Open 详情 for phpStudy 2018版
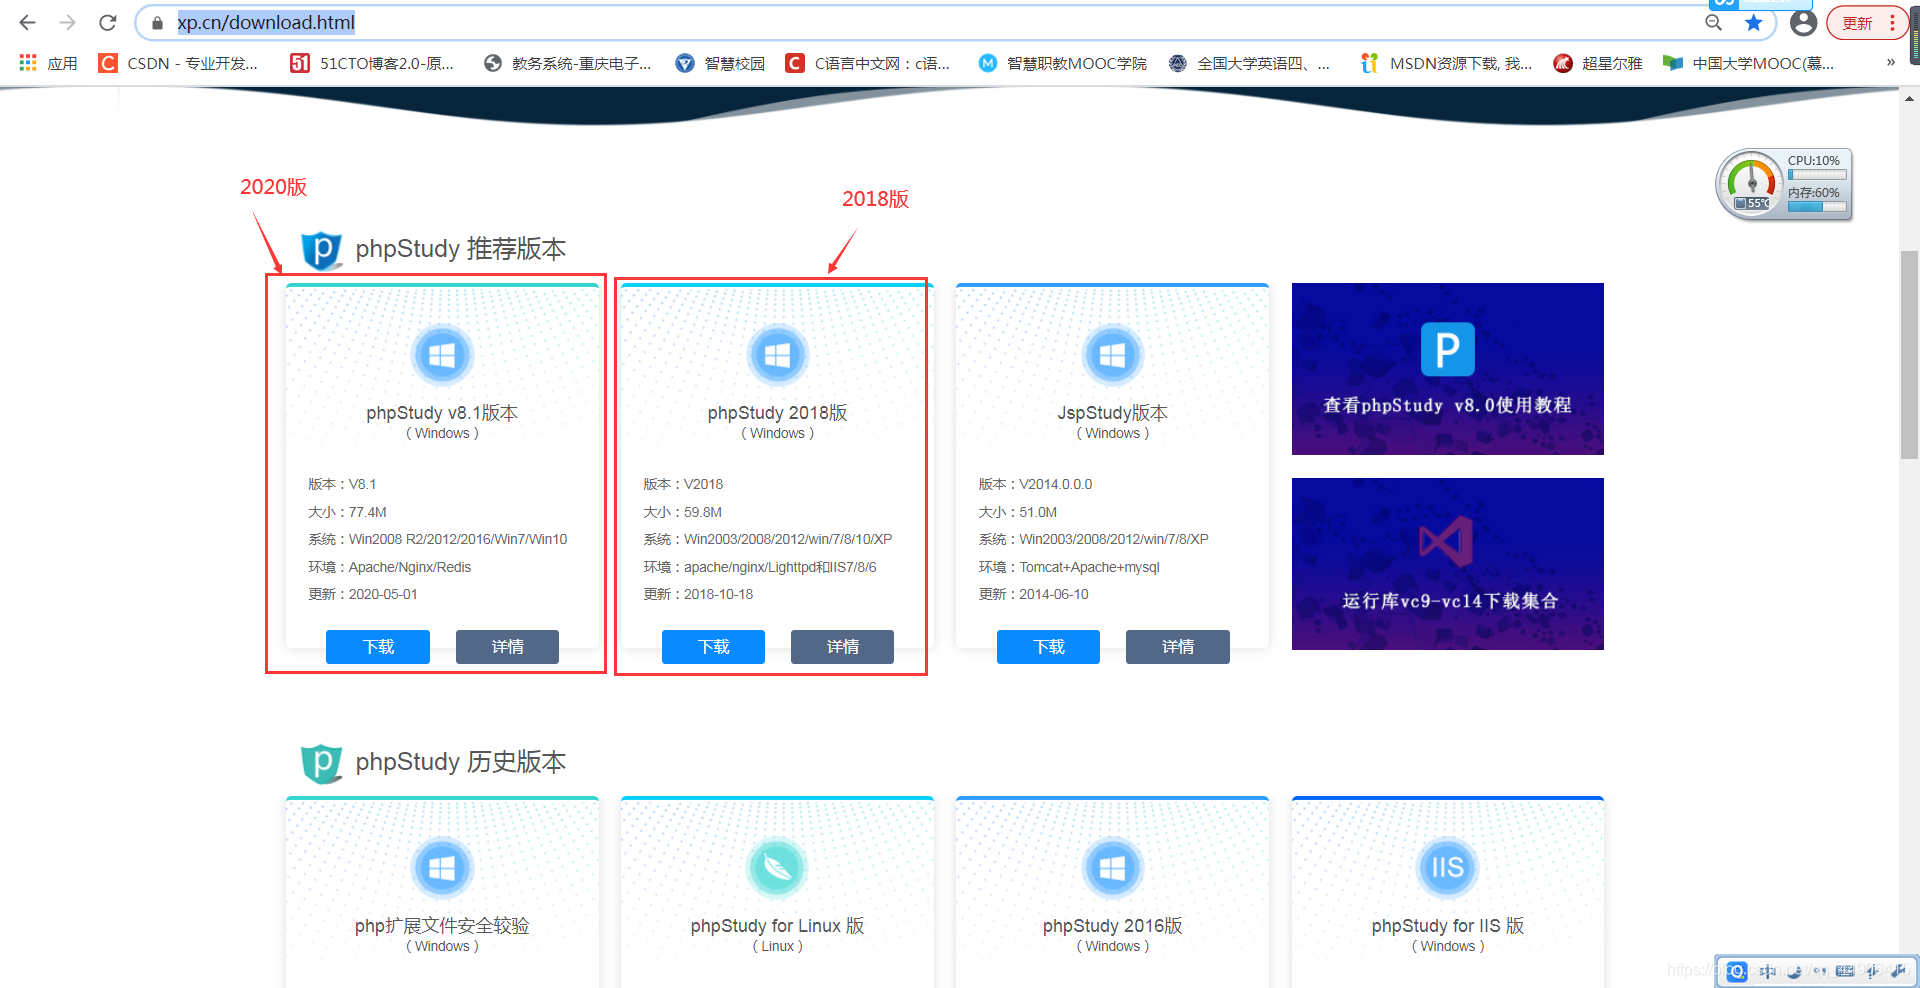Screen dimensions: 1920x988 click(842, 647)
